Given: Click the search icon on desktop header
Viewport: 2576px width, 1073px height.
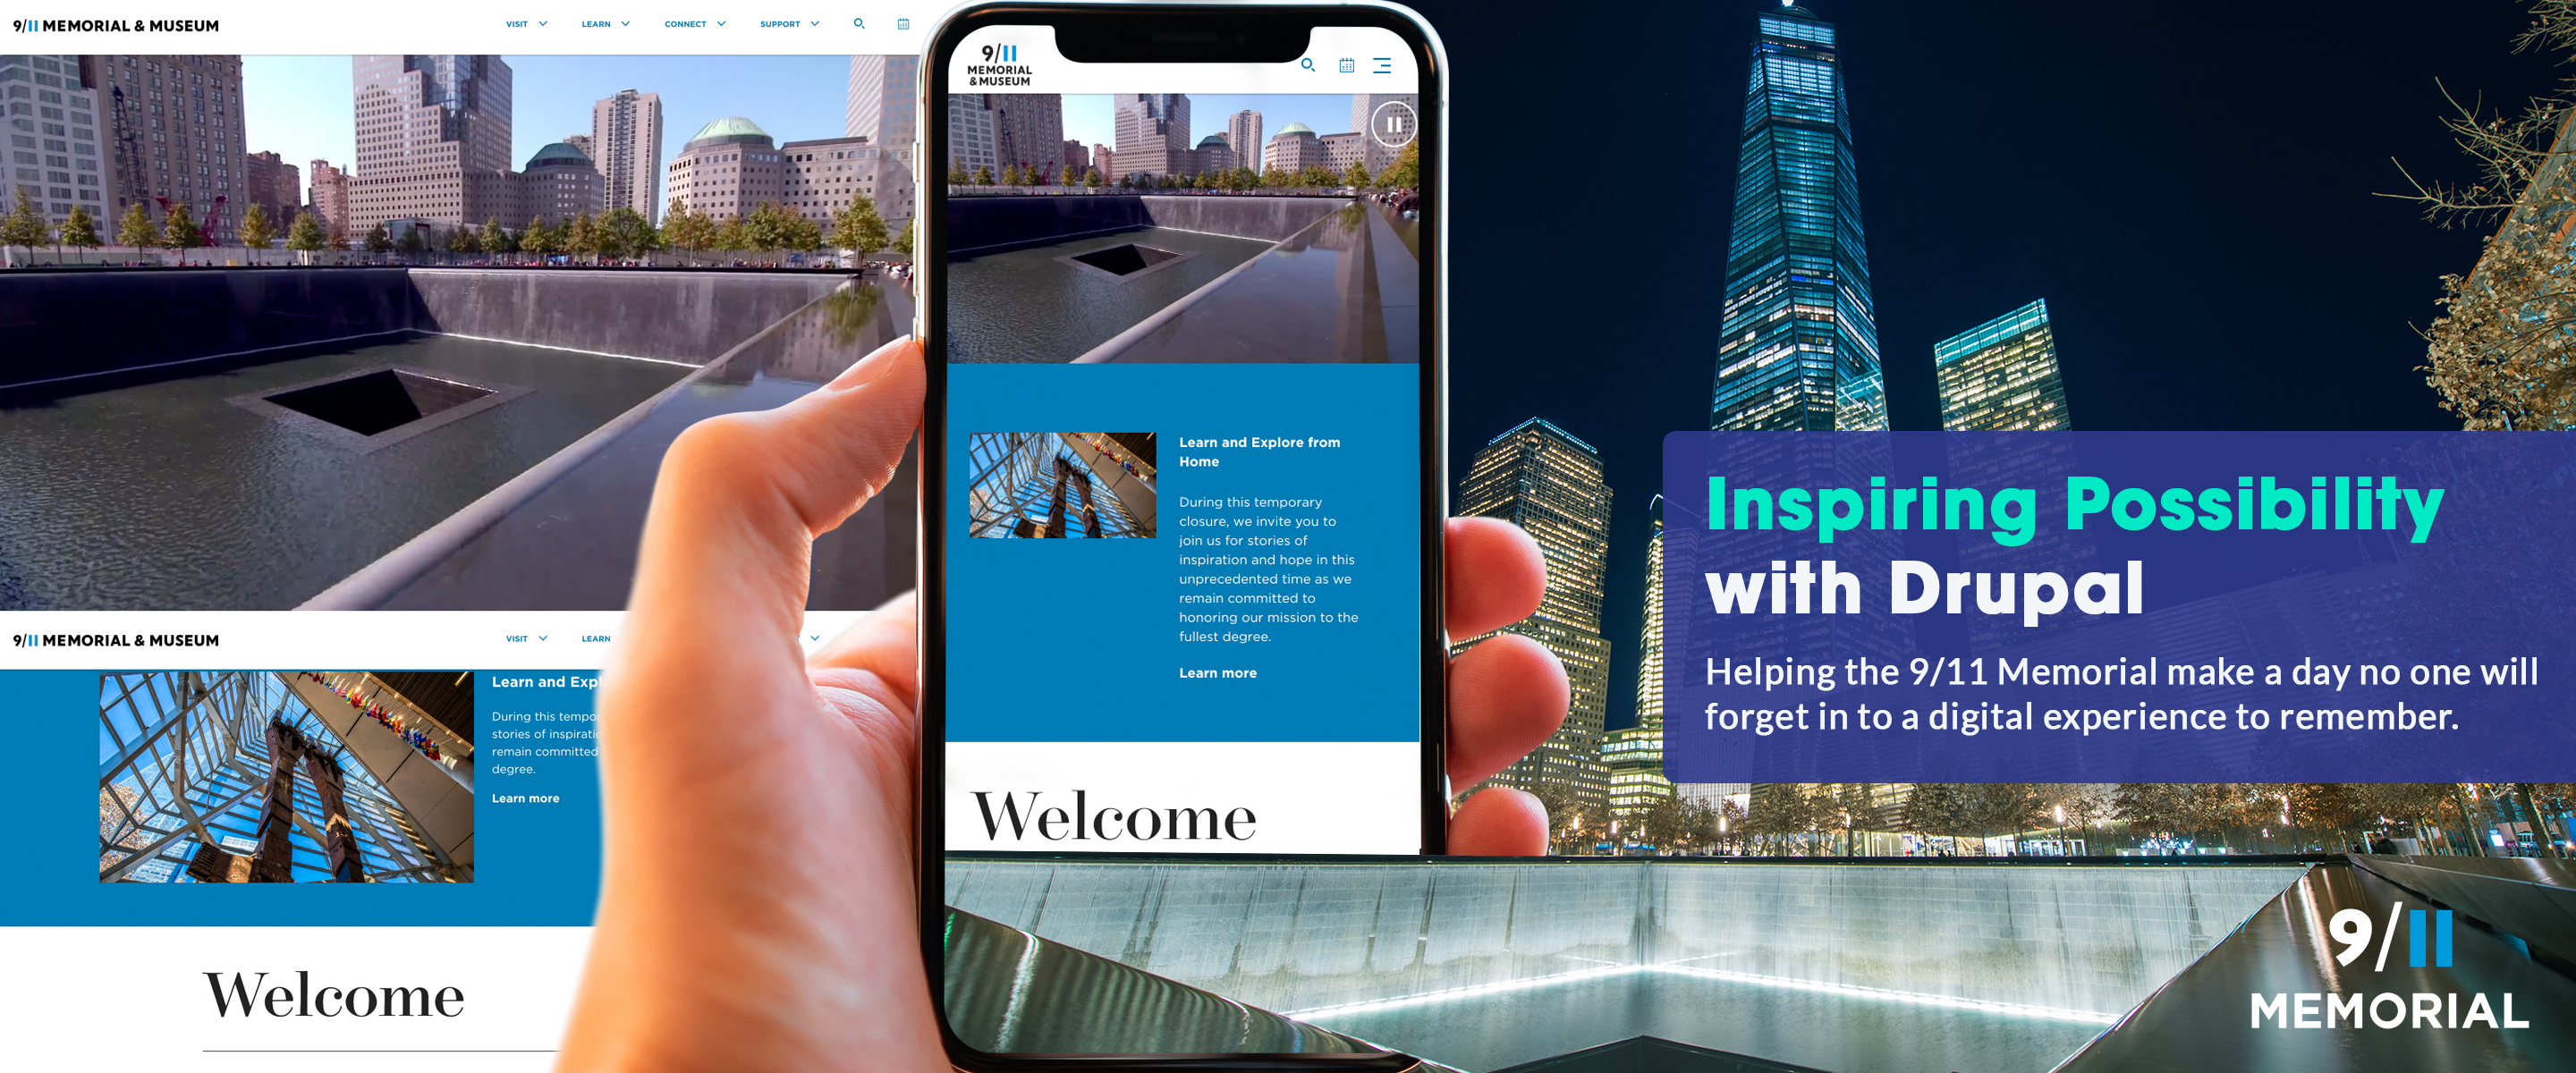Looking at the screenshot, I should point(860,23).
